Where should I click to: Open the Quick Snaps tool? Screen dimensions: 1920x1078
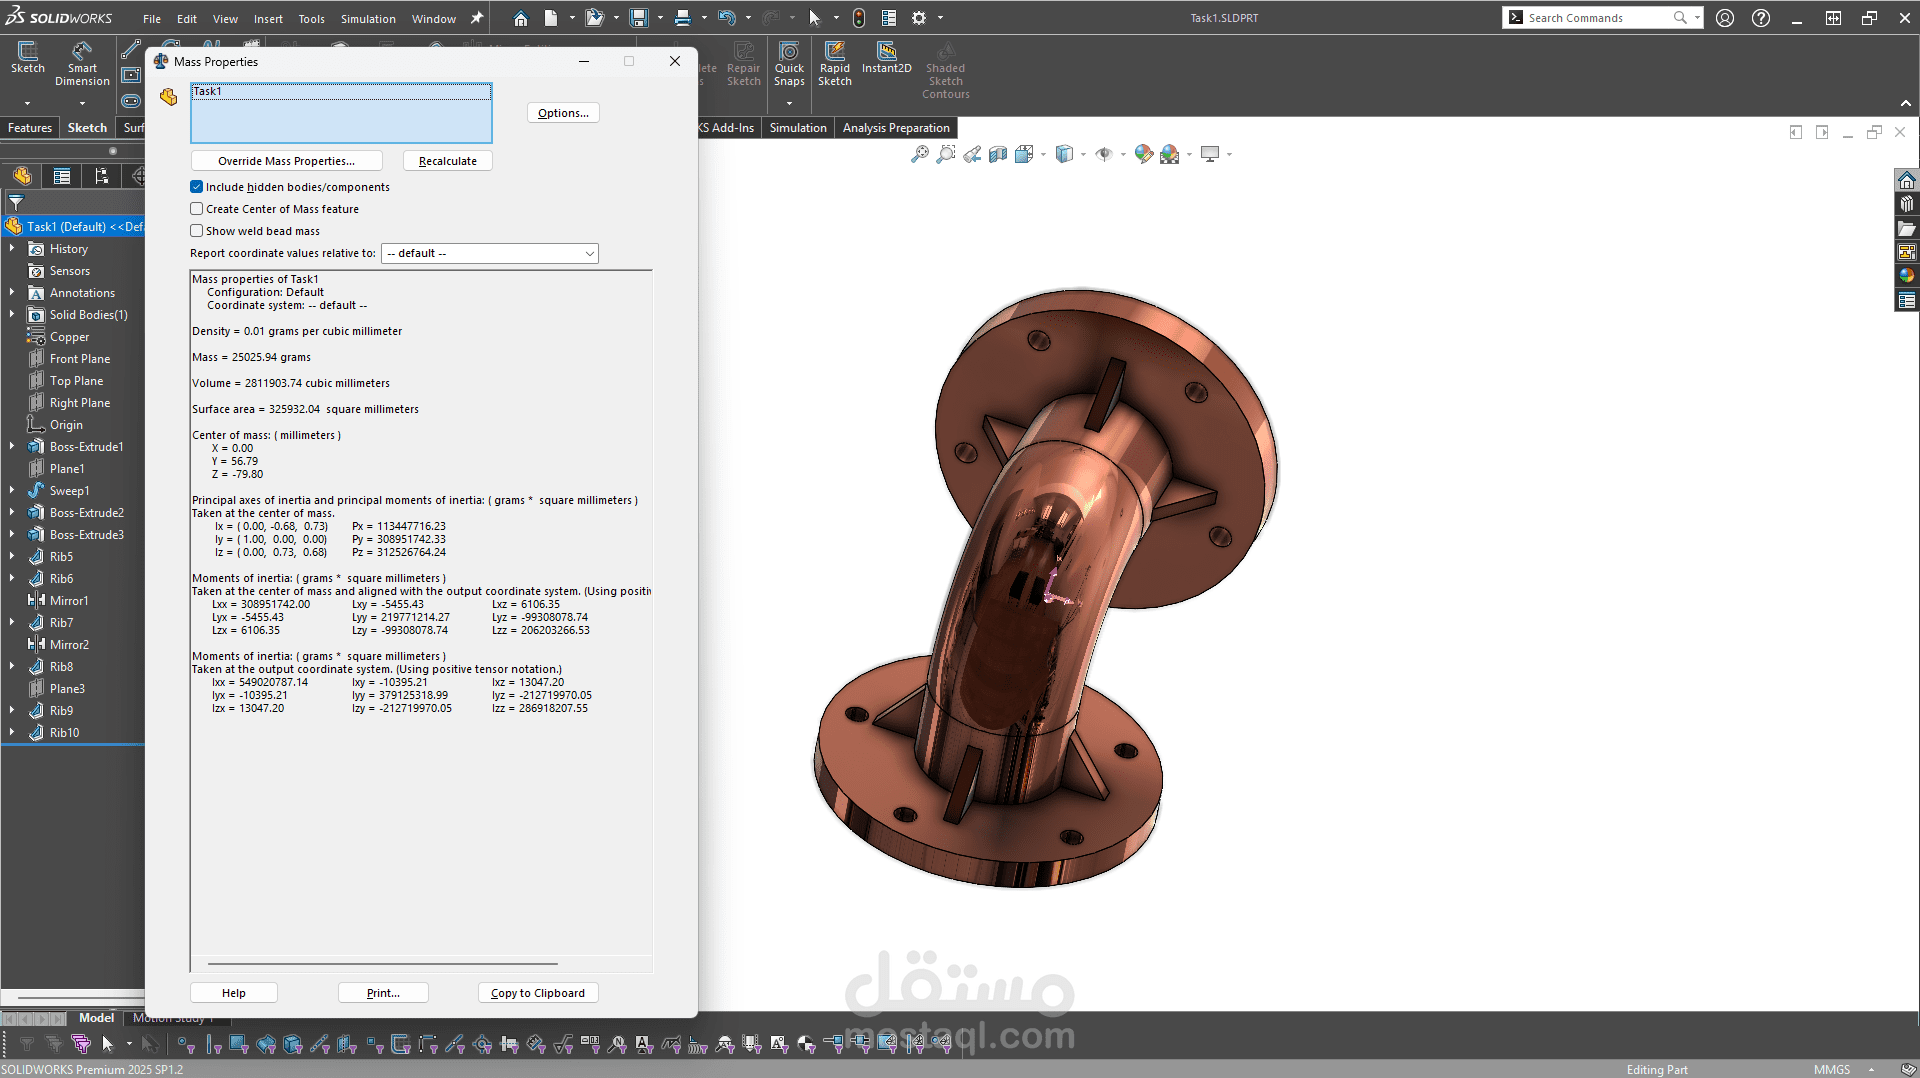coord(789,65)
